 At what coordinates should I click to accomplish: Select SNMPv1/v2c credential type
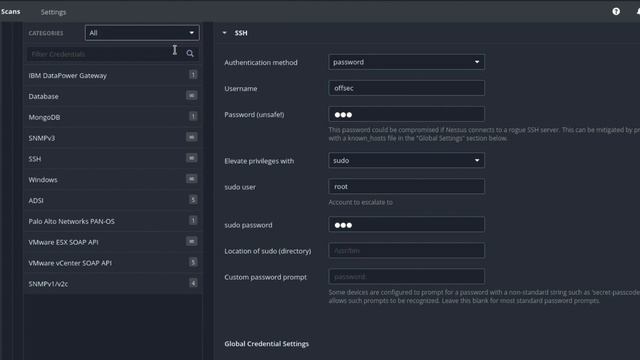(x=113, y=284)
